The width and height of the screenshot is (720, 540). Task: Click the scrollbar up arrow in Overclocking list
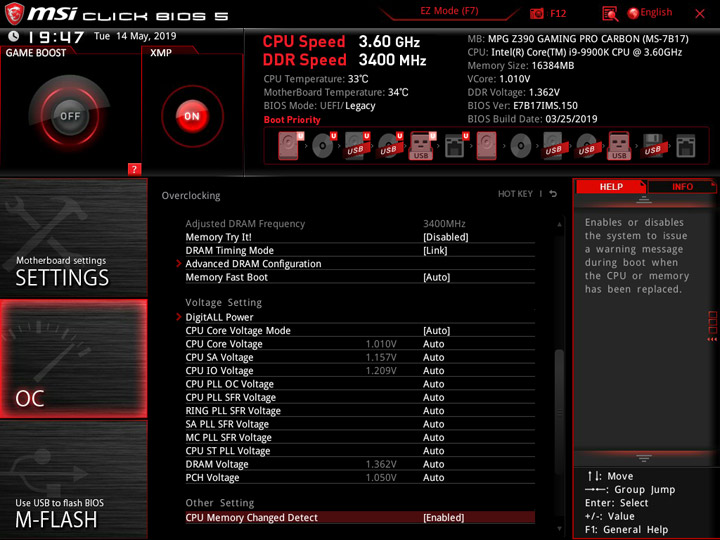[x=559, y=225]
